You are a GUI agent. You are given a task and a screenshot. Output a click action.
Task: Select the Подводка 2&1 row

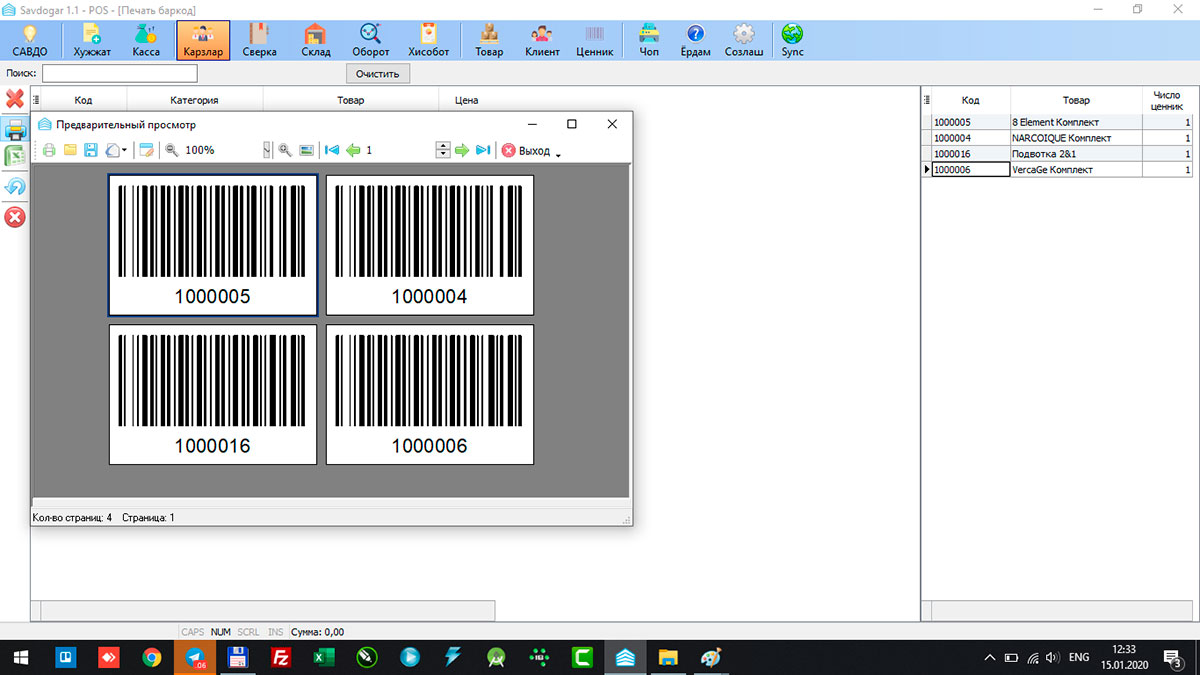[x=1061, y=154]
